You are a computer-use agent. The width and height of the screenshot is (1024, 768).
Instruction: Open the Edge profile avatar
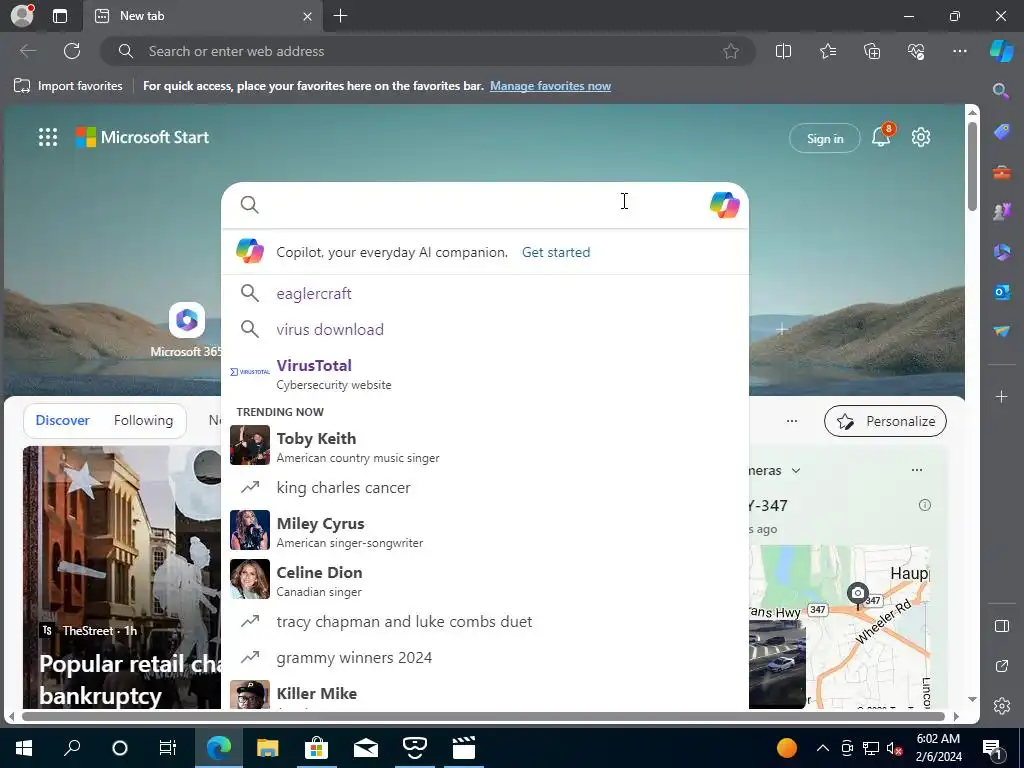pos(22,16)
